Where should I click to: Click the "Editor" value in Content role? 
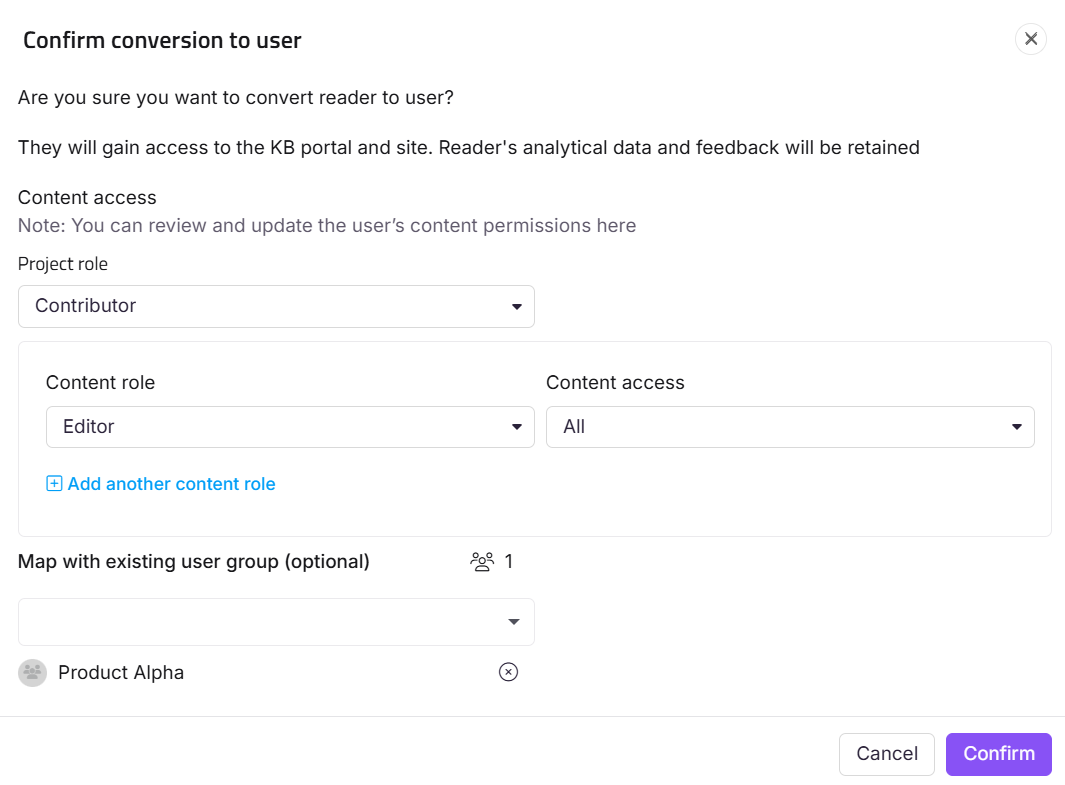88,427
